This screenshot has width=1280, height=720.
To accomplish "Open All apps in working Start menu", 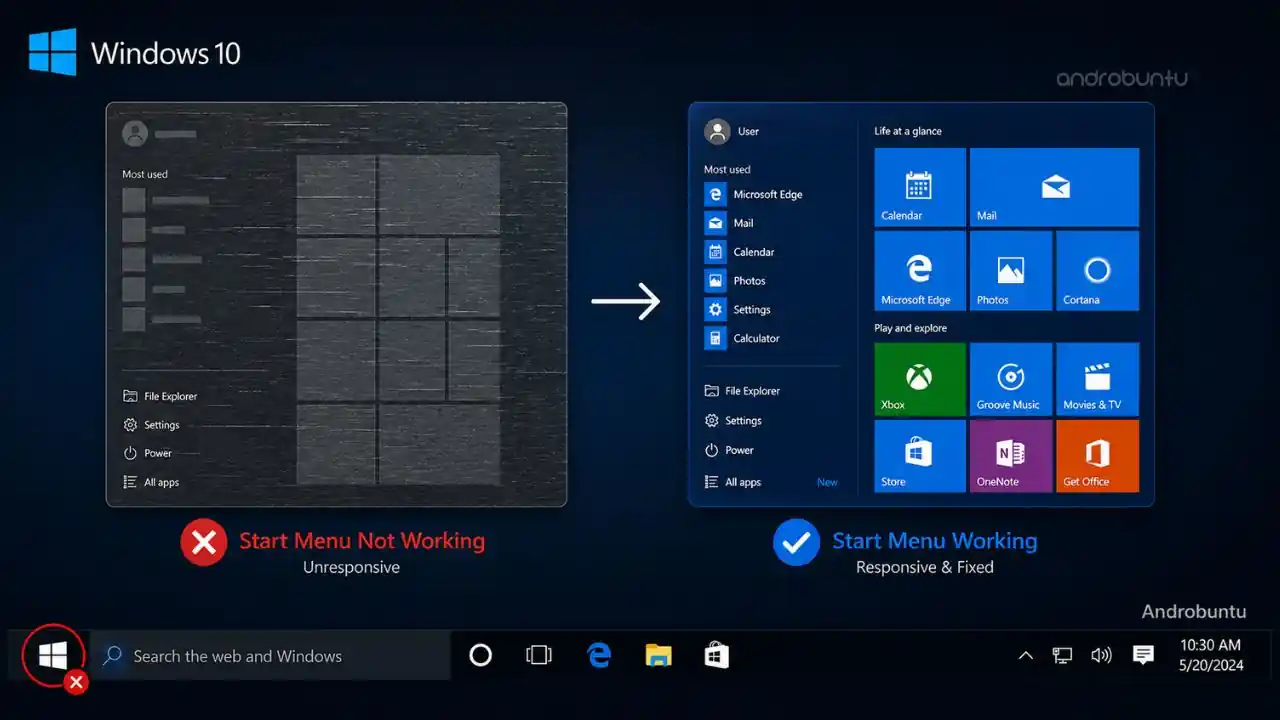I will [x=733, y=482].
